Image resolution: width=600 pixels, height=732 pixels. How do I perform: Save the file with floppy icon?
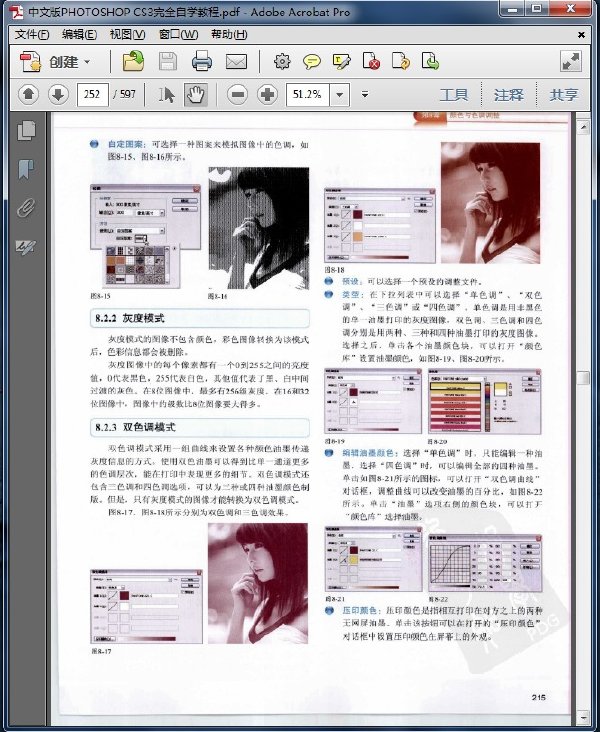[168, 62]
